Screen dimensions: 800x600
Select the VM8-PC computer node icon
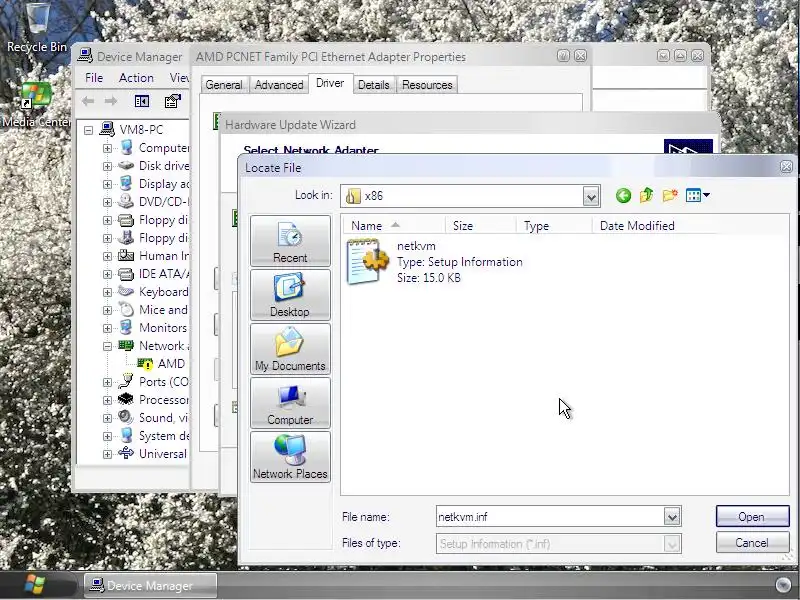pos(107,129)
